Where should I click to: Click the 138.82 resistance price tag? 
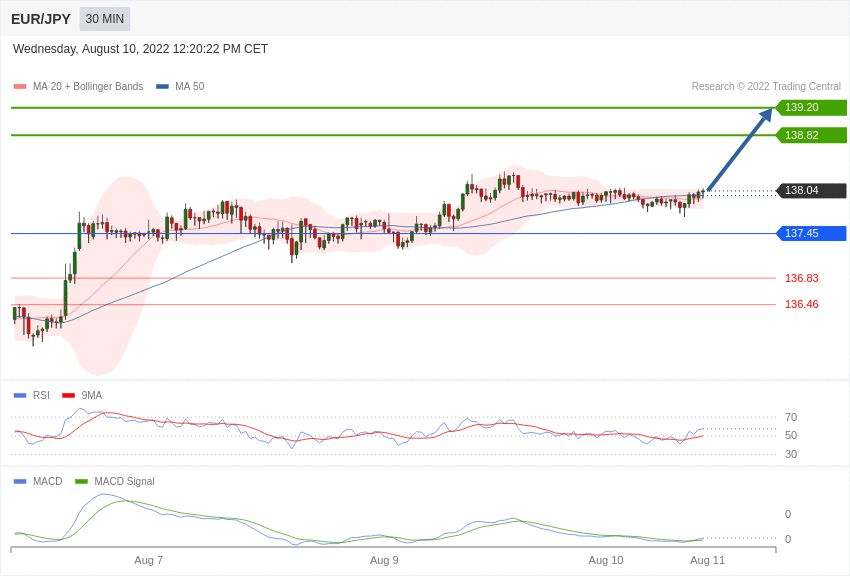[812, 135]
